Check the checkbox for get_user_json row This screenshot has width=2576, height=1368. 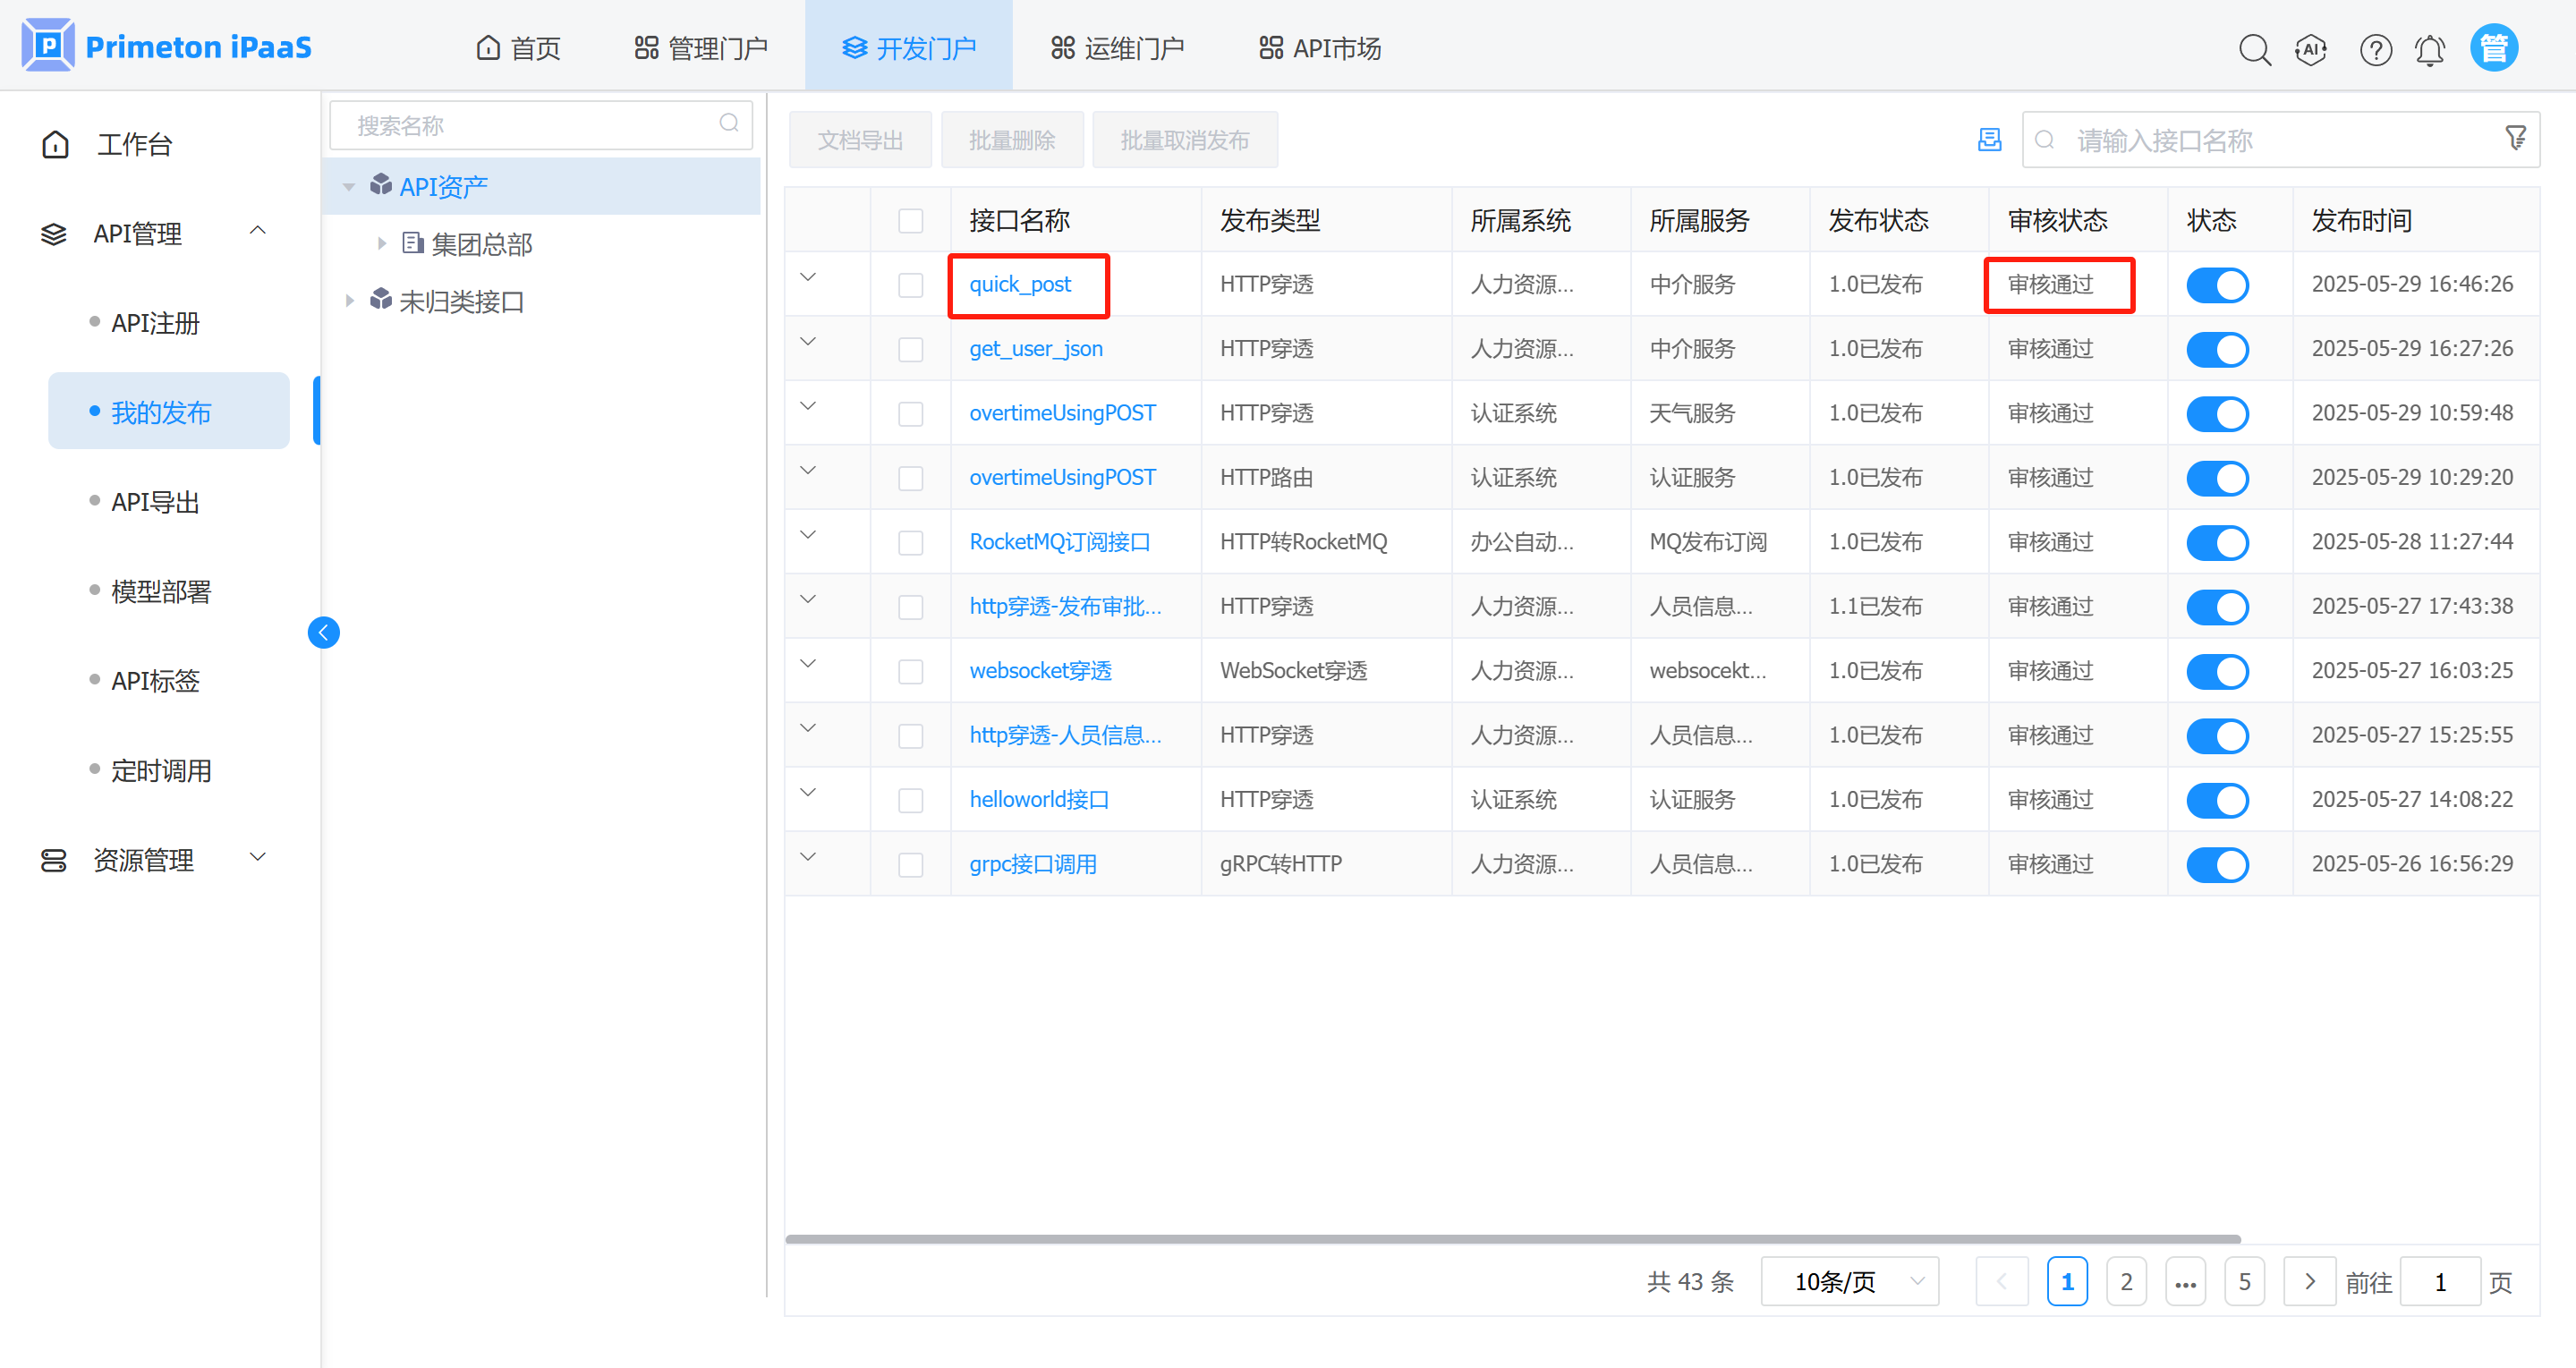pyautogui.click(x=910, y=349)
